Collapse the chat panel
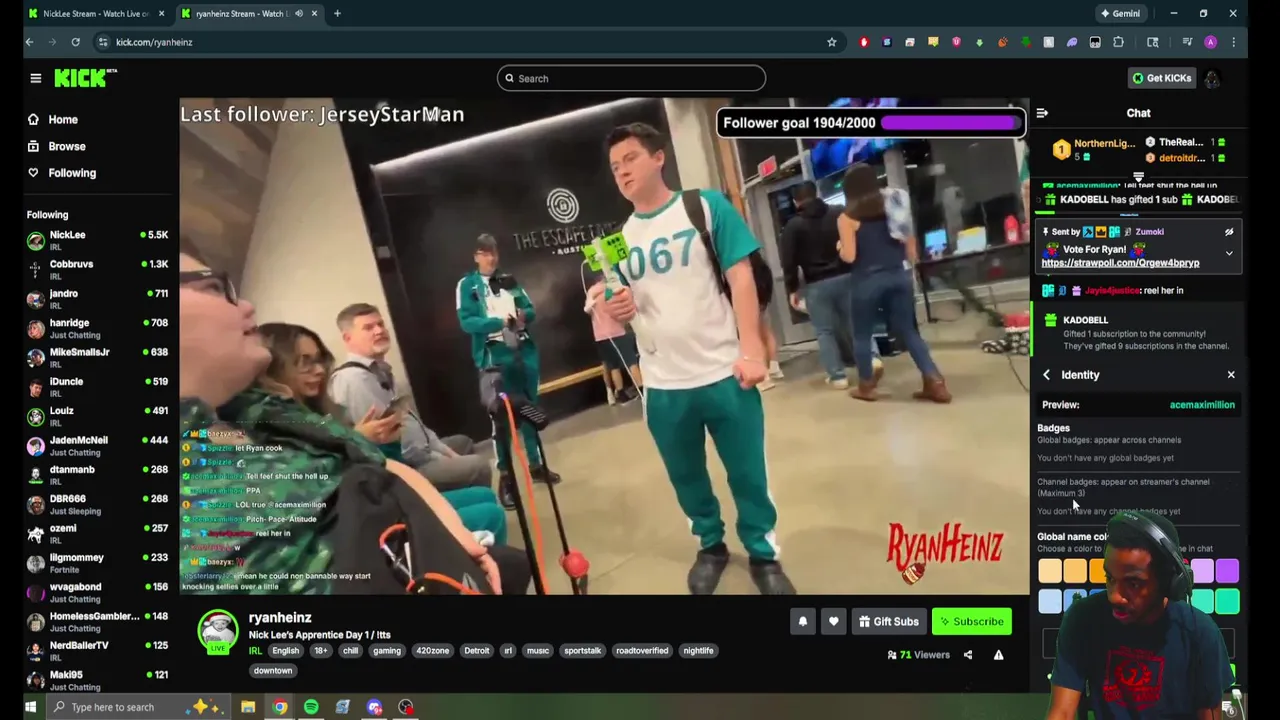The width and height of the screenshot is (1280, 720). pos(1042,113)
